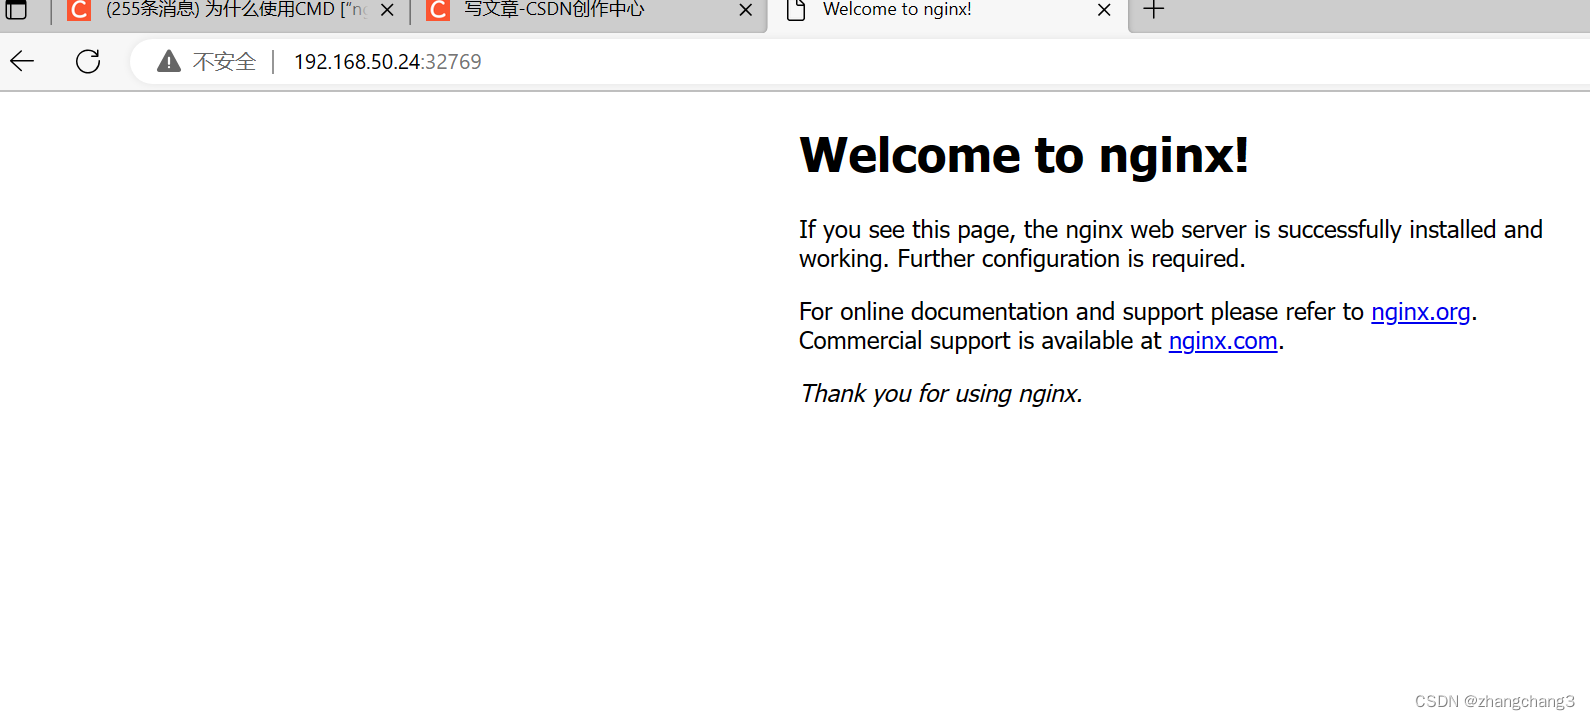
Task: Click the browser back arrow
Action: click(x=22, y=62)
